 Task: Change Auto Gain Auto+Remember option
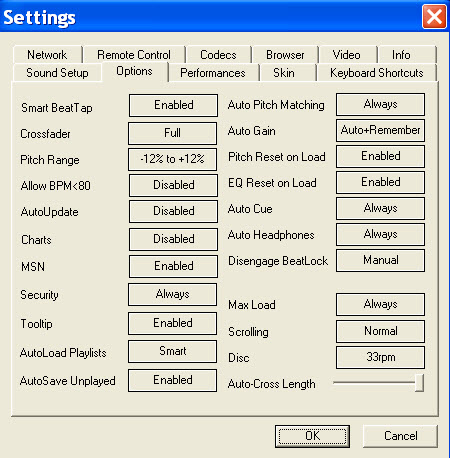pyautogui.click(x=380, y=130)
